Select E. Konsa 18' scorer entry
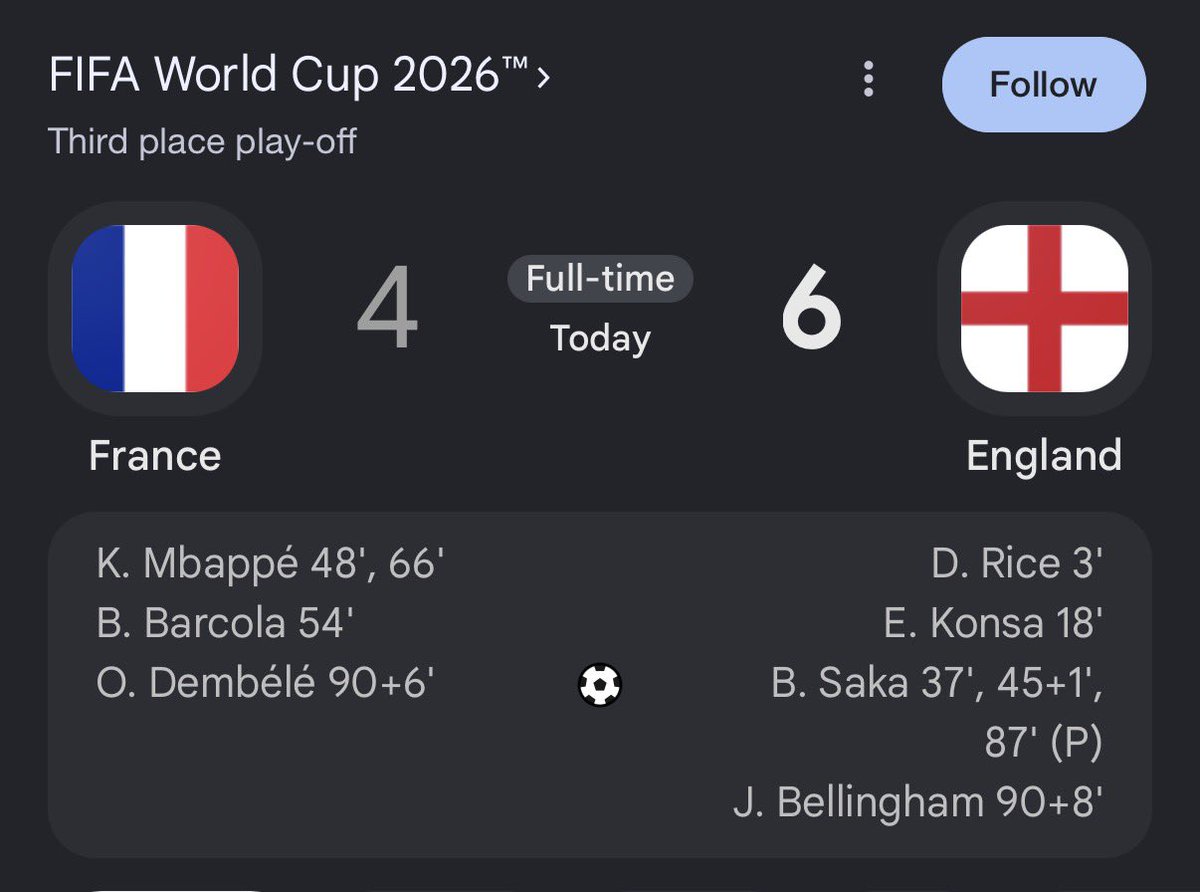Image resolution: width=1200 pixels, height=892 pixels. [x=993, y=624]
